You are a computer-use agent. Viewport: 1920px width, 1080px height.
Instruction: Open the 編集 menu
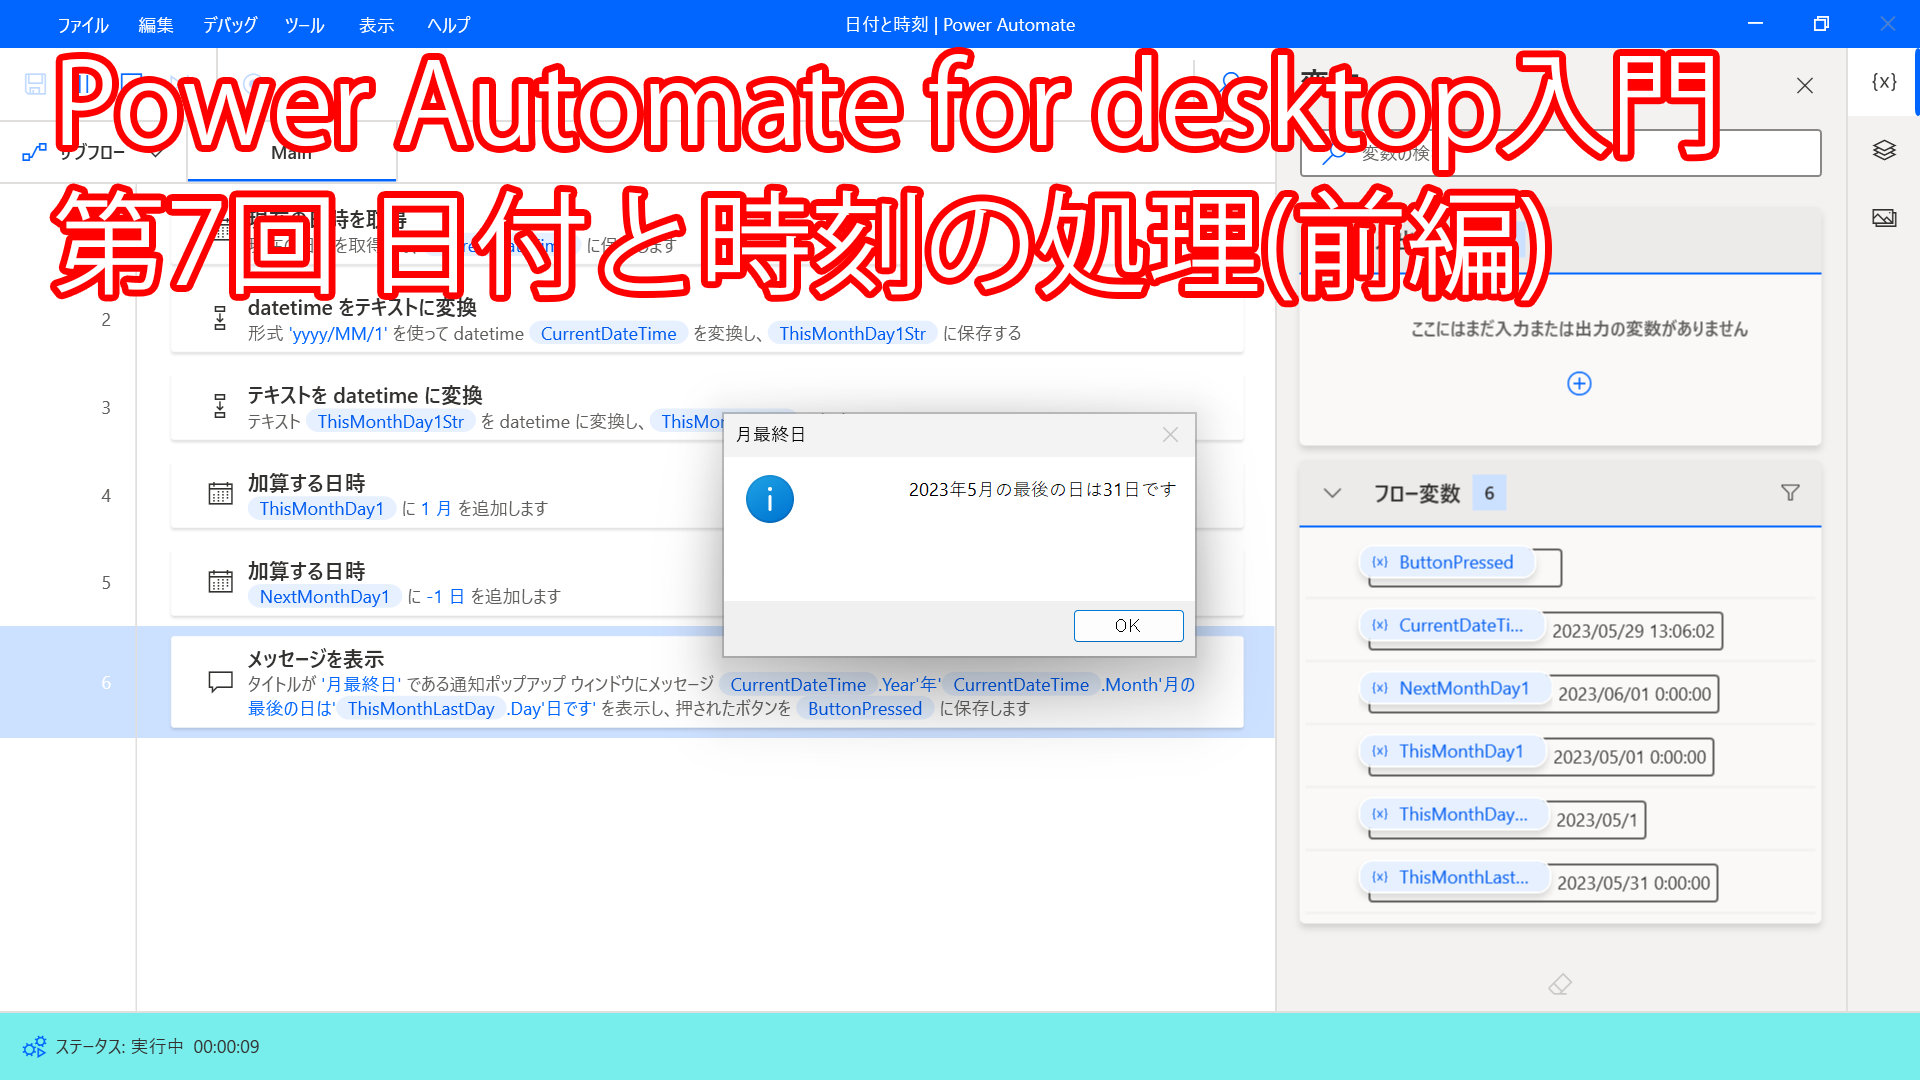coord(156,25)
